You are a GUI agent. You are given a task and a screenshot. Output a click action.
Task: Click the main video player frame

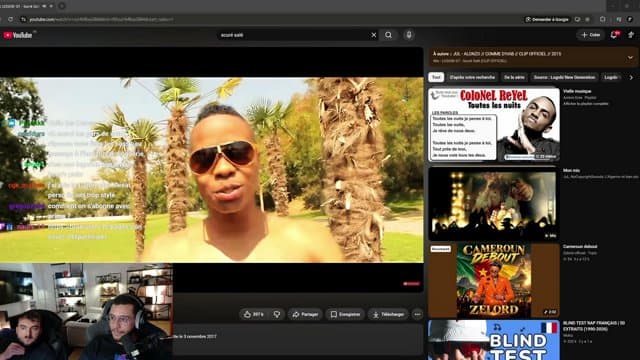tap(211, 170)
